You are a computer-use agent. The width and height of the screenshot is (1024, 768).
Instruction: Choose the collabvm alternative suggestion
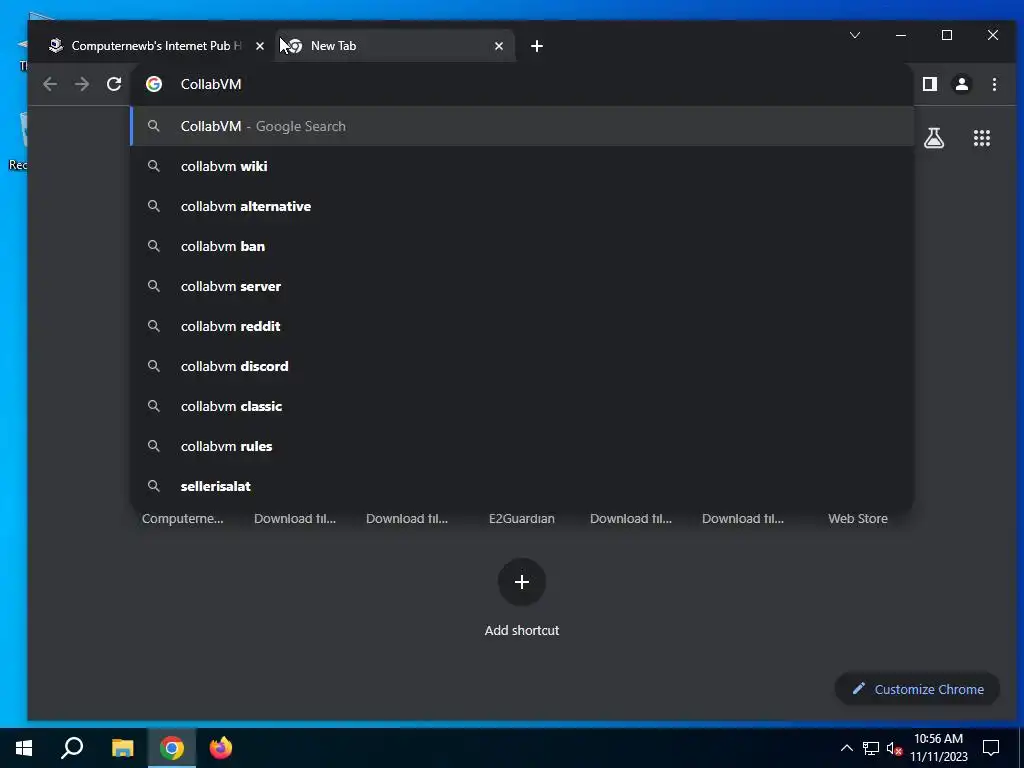click(x=522, y=206)
